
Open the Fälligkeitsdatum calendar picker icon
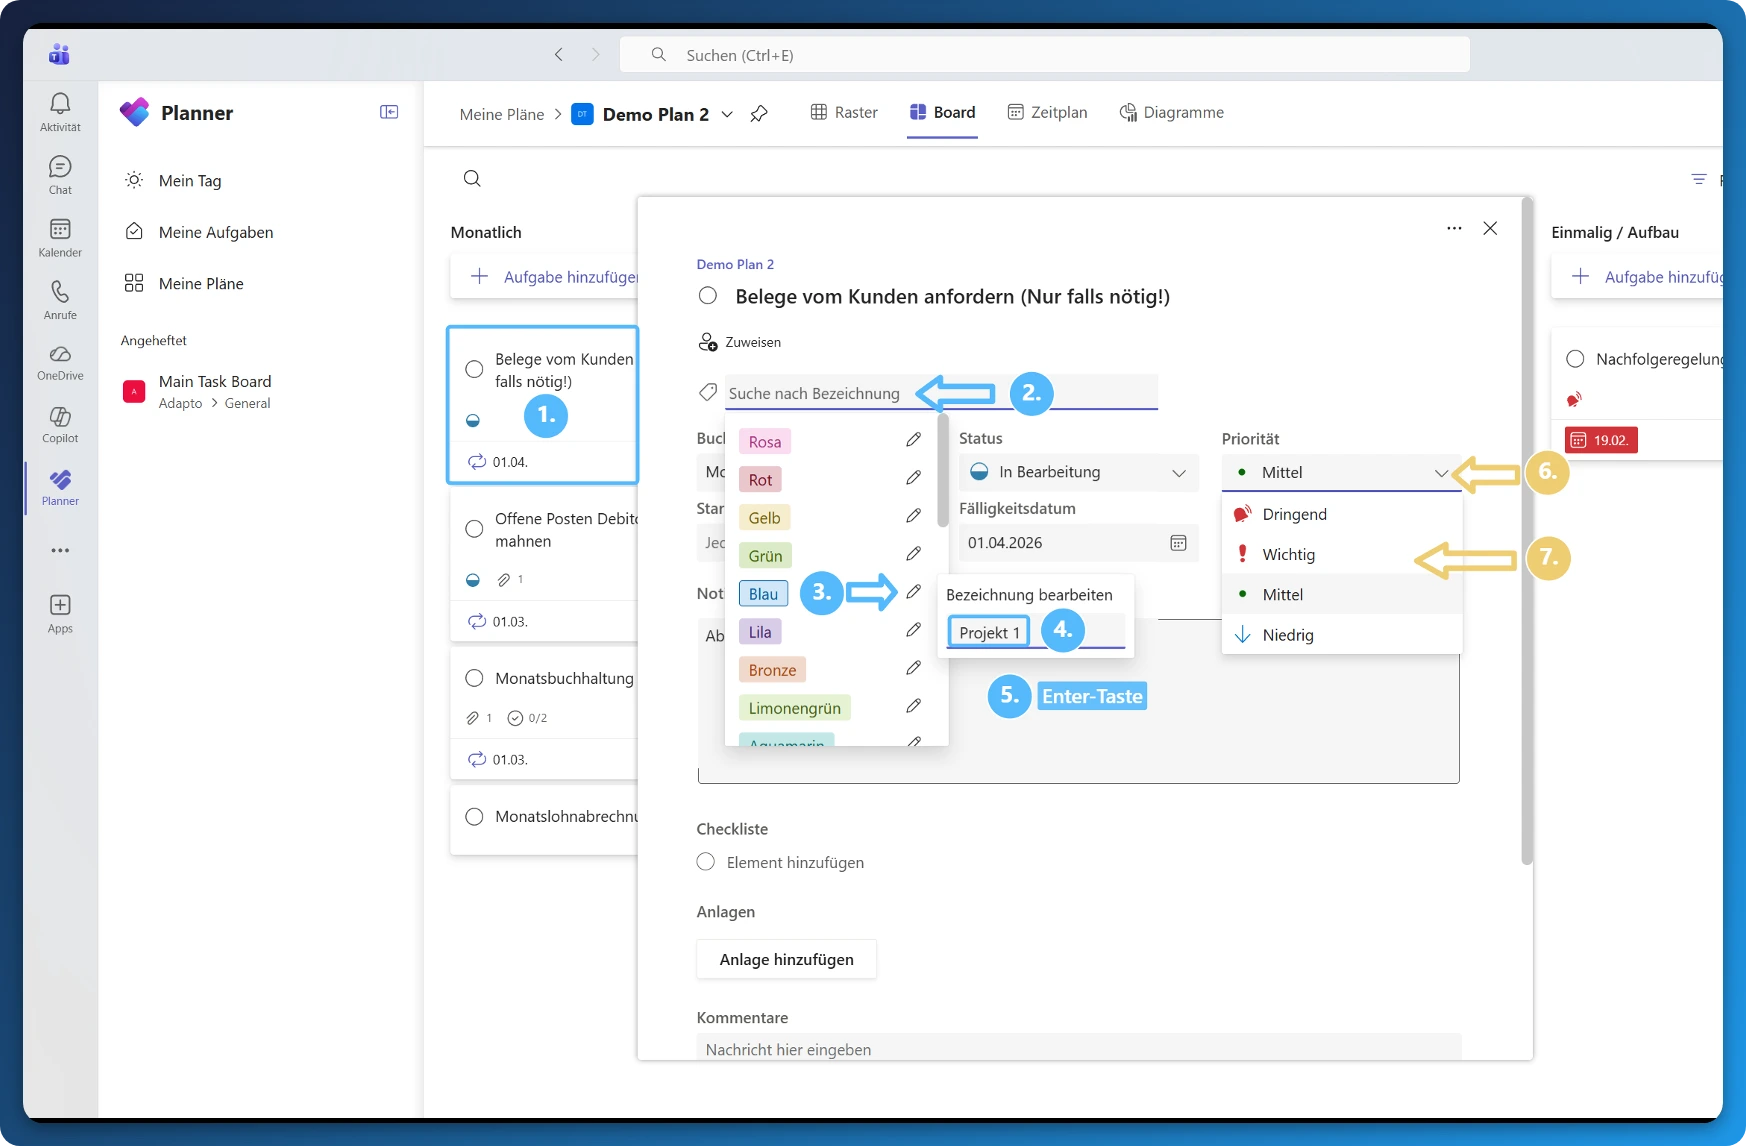click(1178, 543)
